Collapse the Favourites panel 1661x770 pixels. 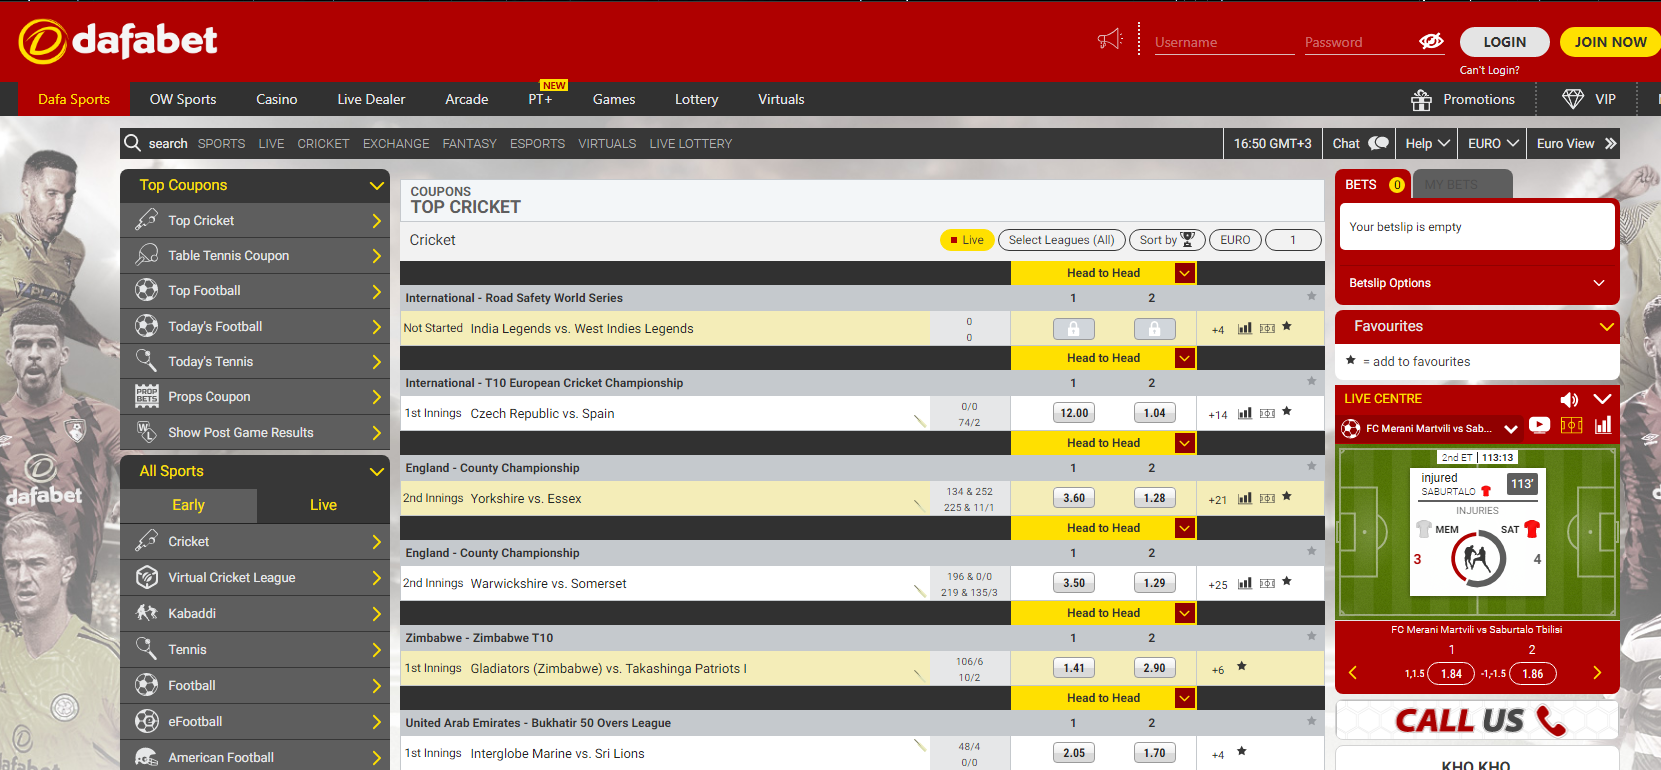[1607, 326]
